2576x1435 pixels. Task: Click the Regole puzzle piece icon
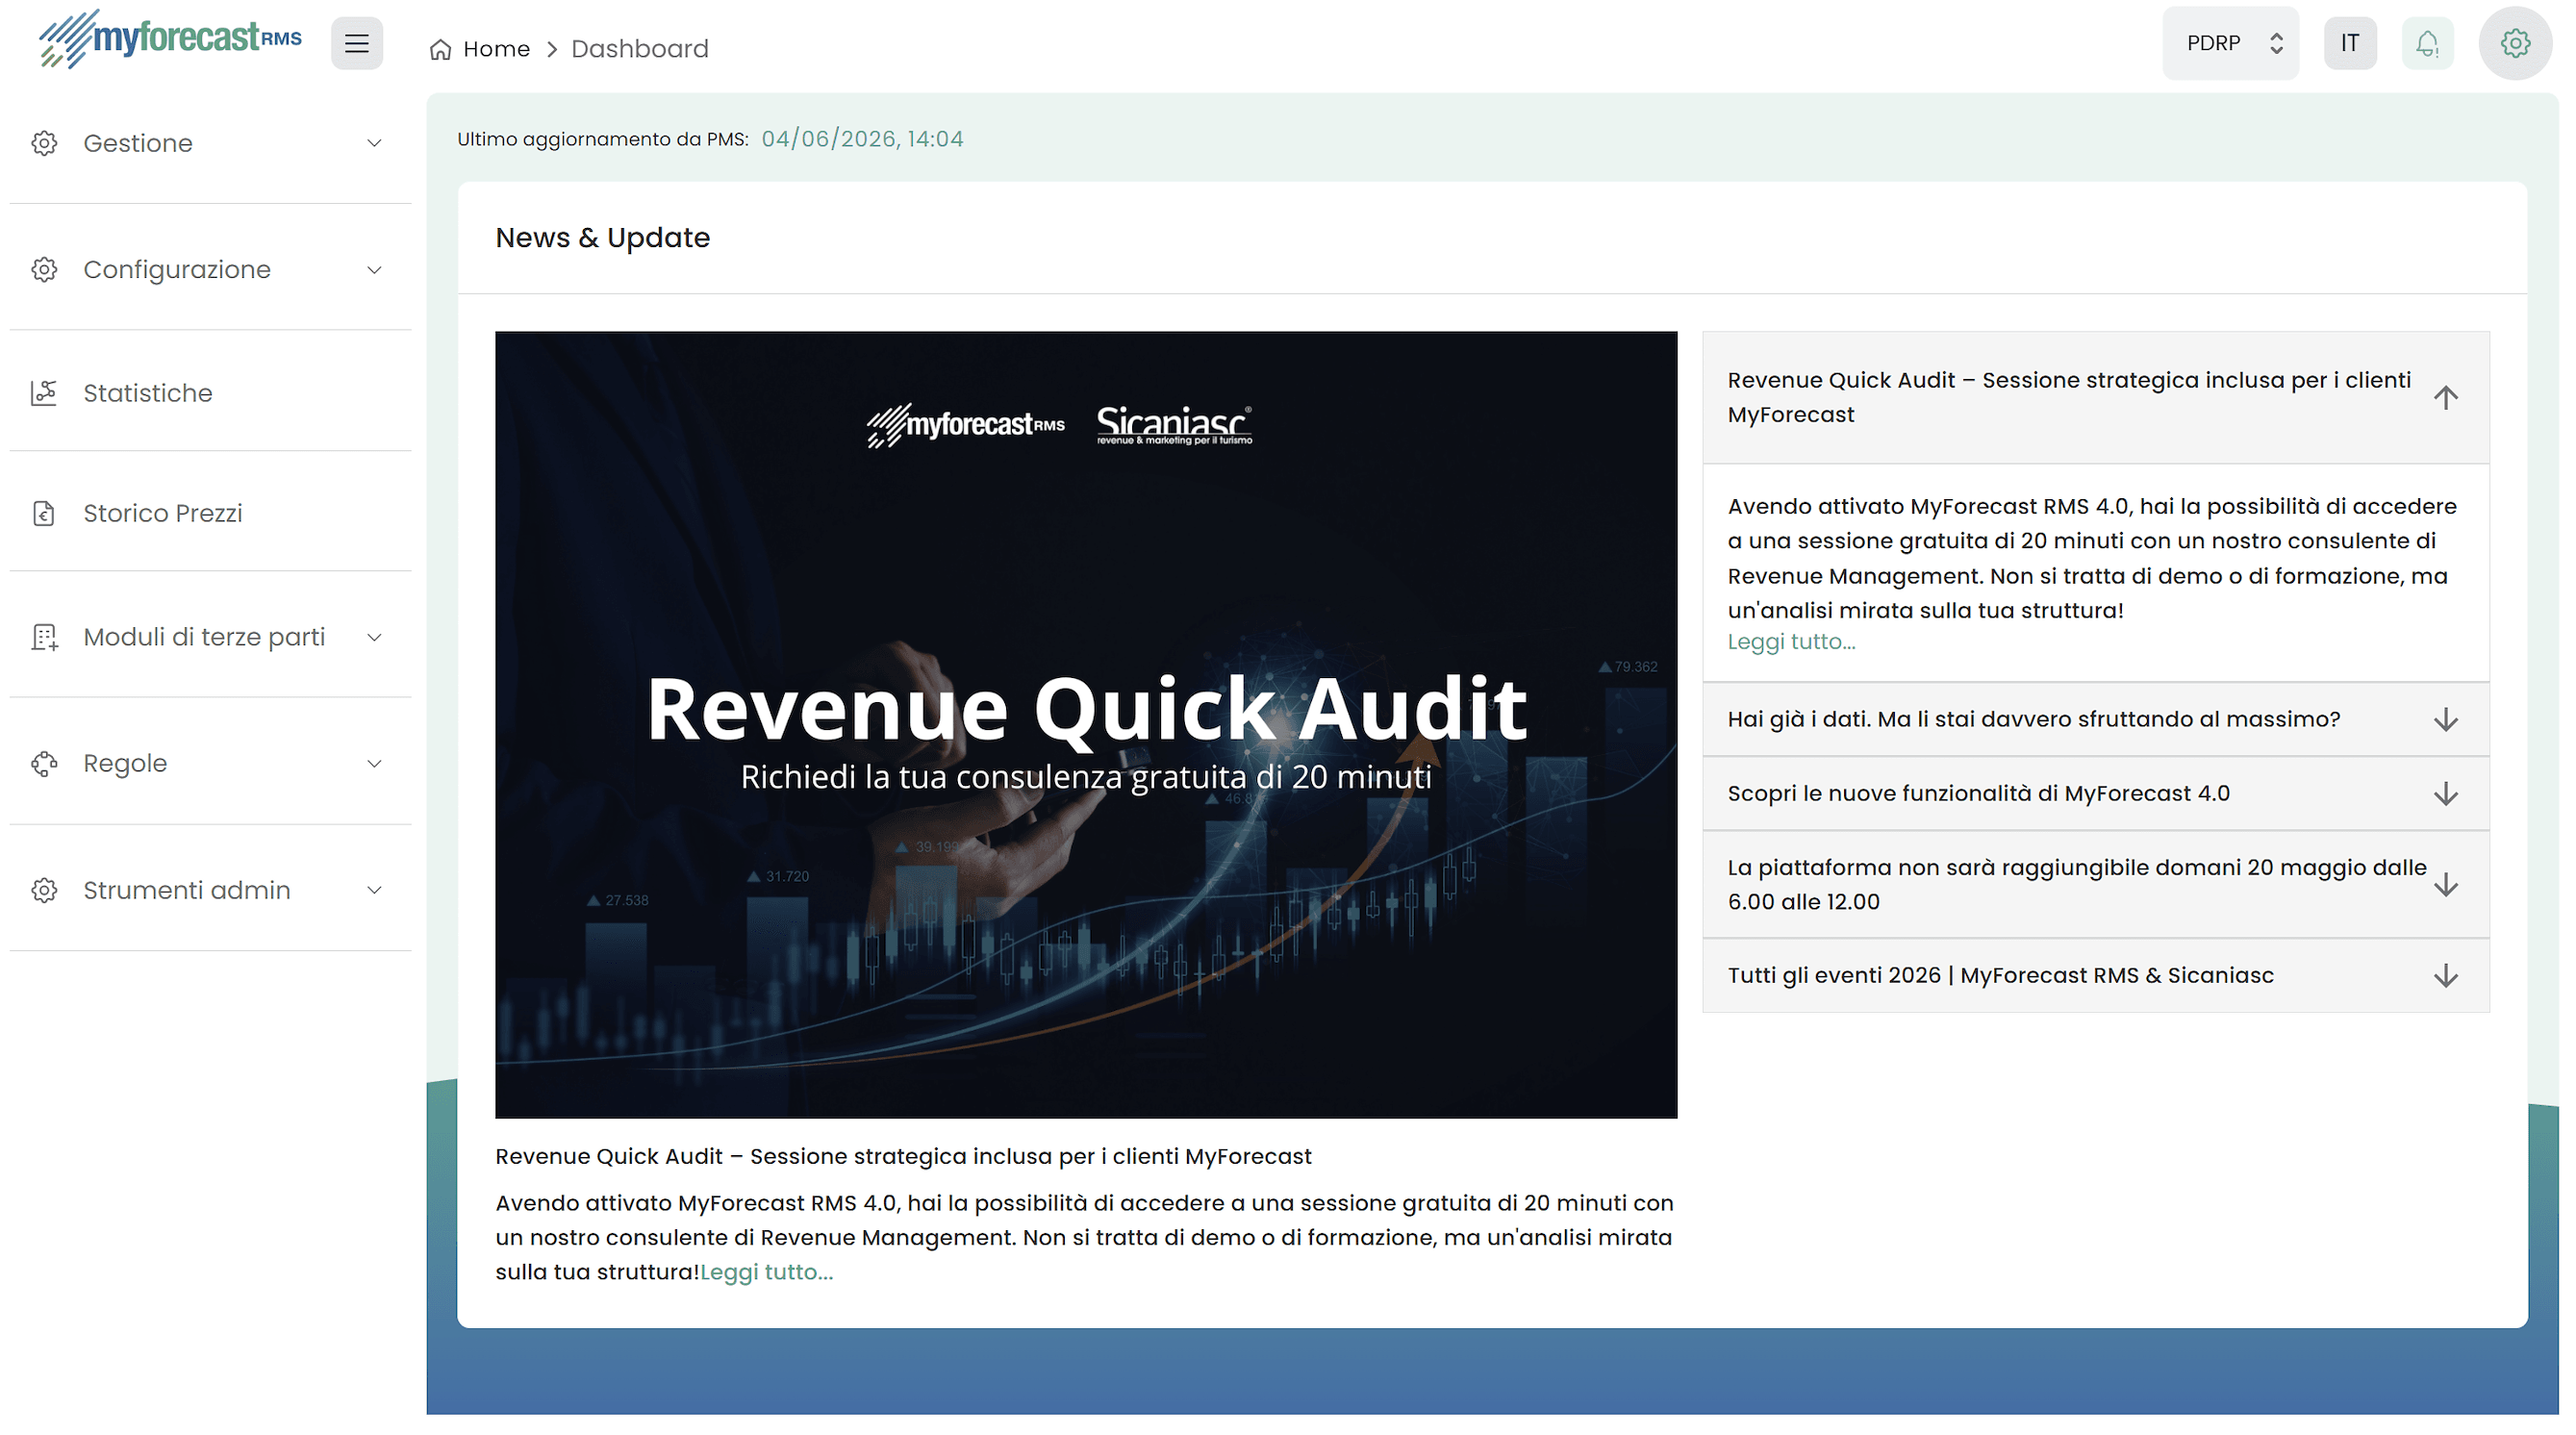click(44, 763)
